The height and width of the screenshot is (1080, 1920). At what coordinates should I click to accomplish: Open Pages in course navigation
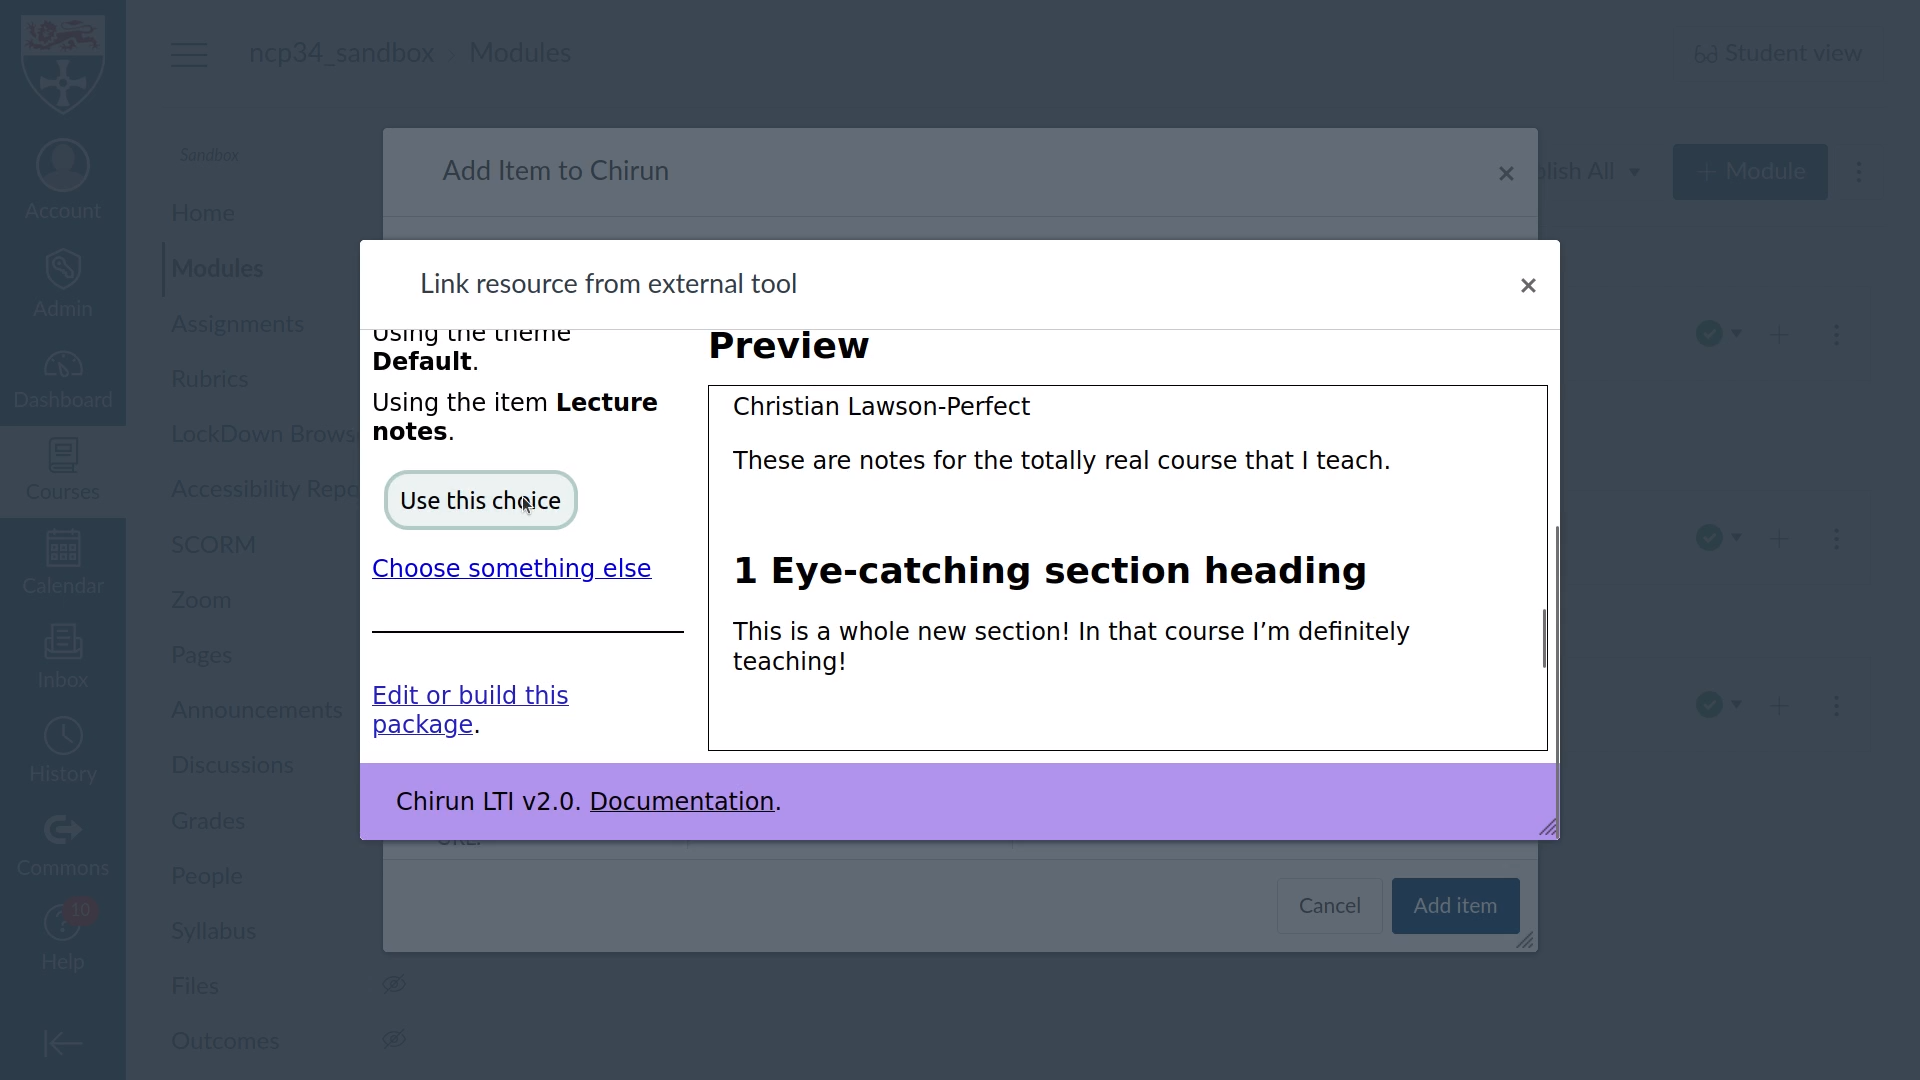(201, 655)
